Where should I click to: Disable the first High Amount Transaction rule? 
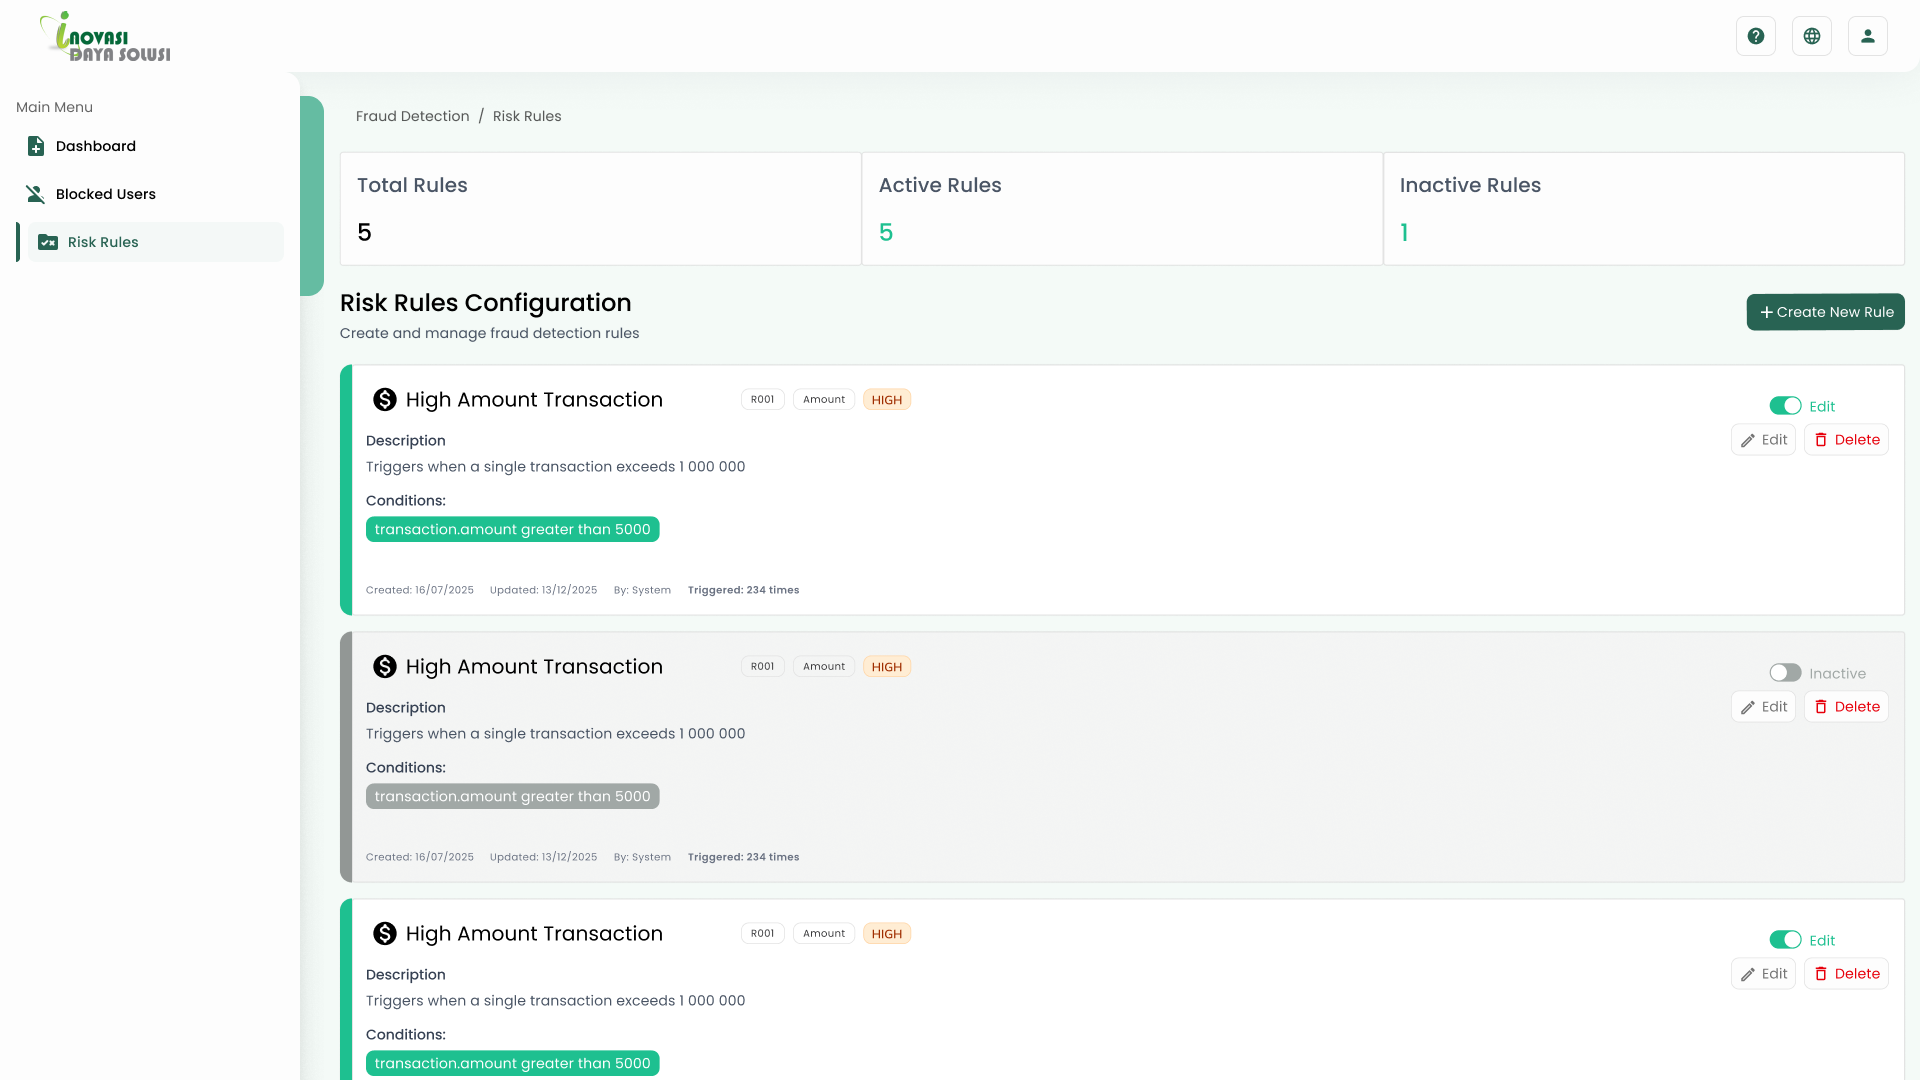click(1785, 406)
